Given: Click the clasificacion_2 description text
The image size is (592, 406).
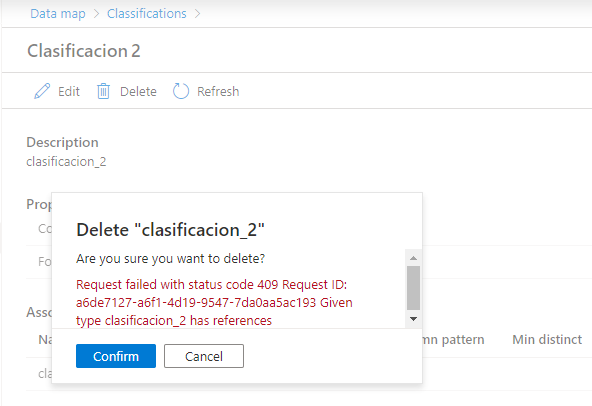Looking at the screenshot, I should tap(66, 162).
